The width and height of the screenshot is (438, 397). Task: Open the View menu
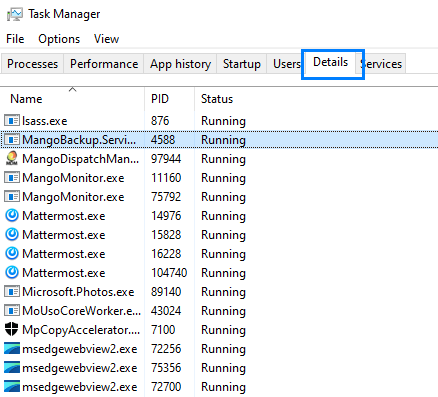coord(106,39)
